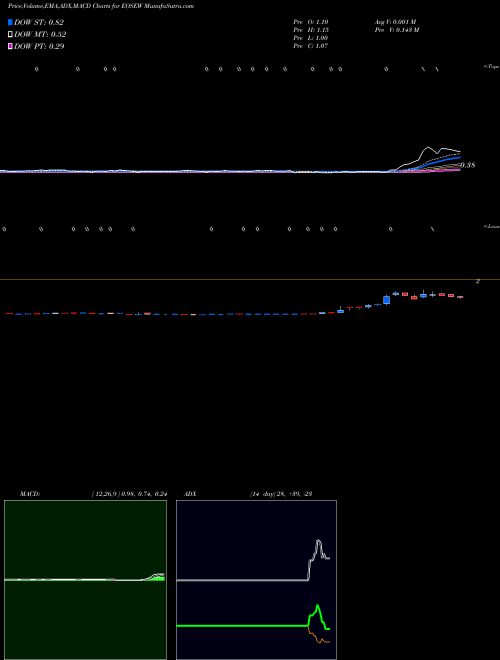Click the large blue candlestick in price chart
The width and height of the screenshot is (500, 660).
[386, 300]
